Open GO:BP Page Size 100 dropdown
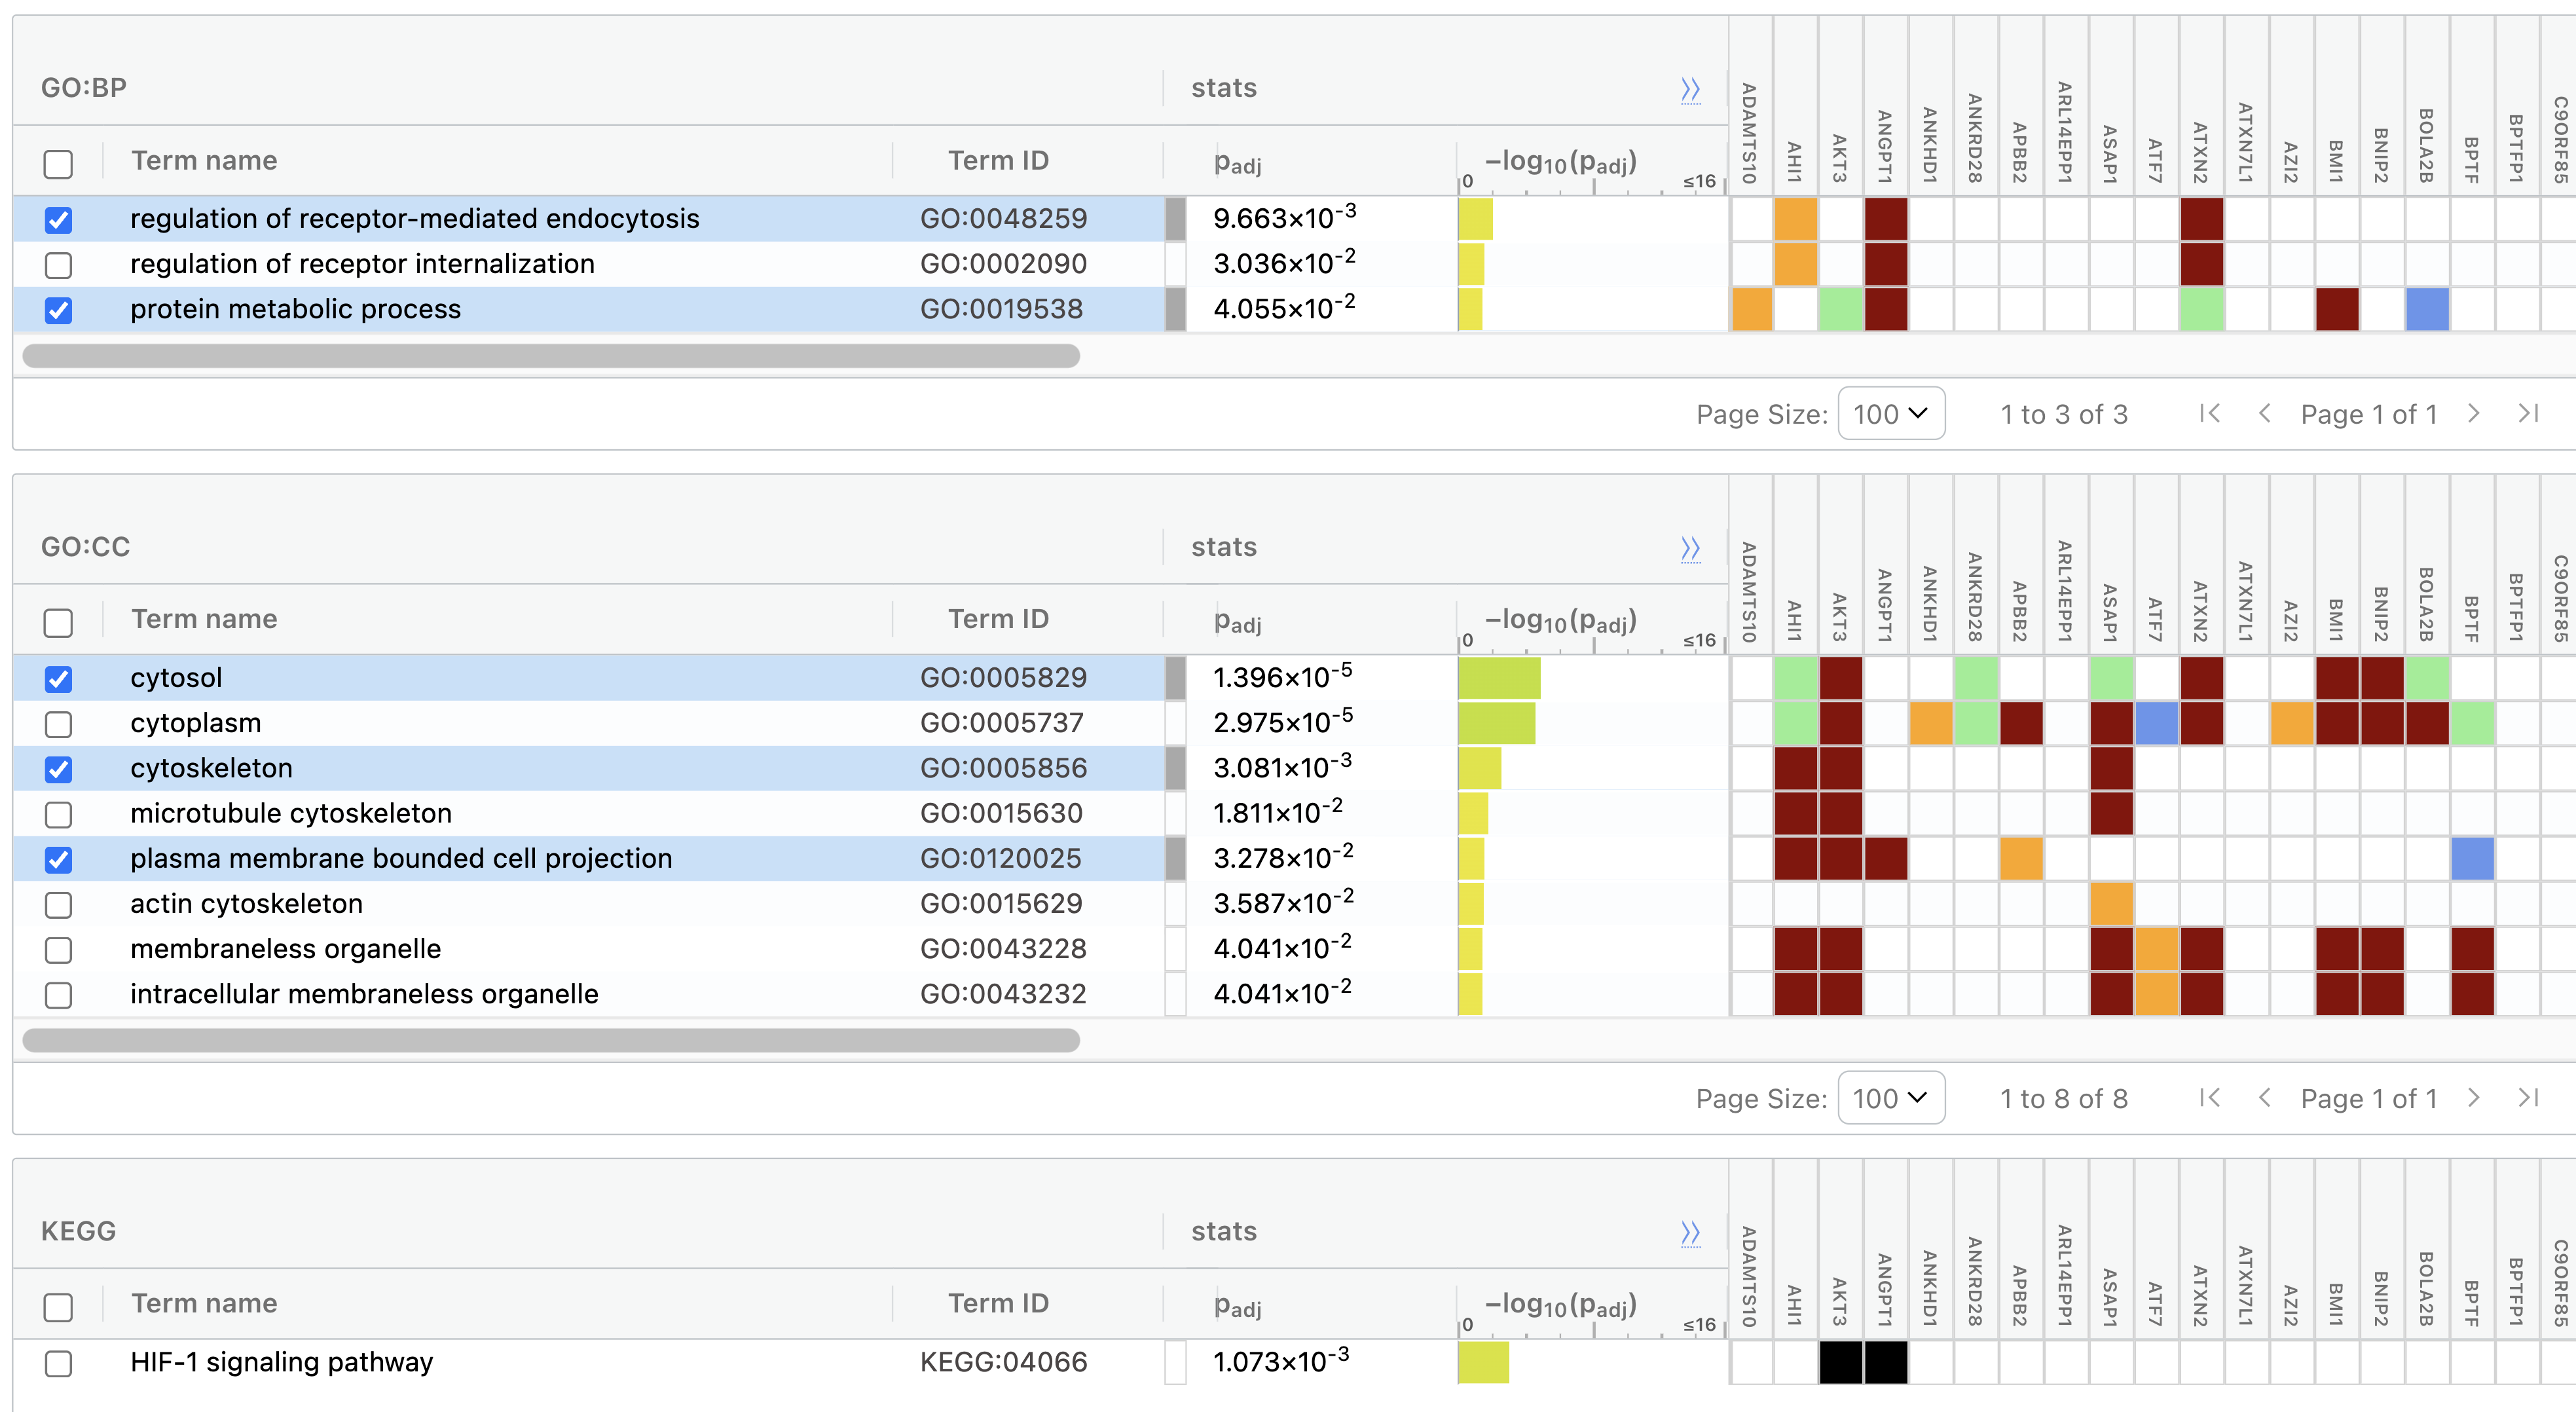 click(1891, 414)
